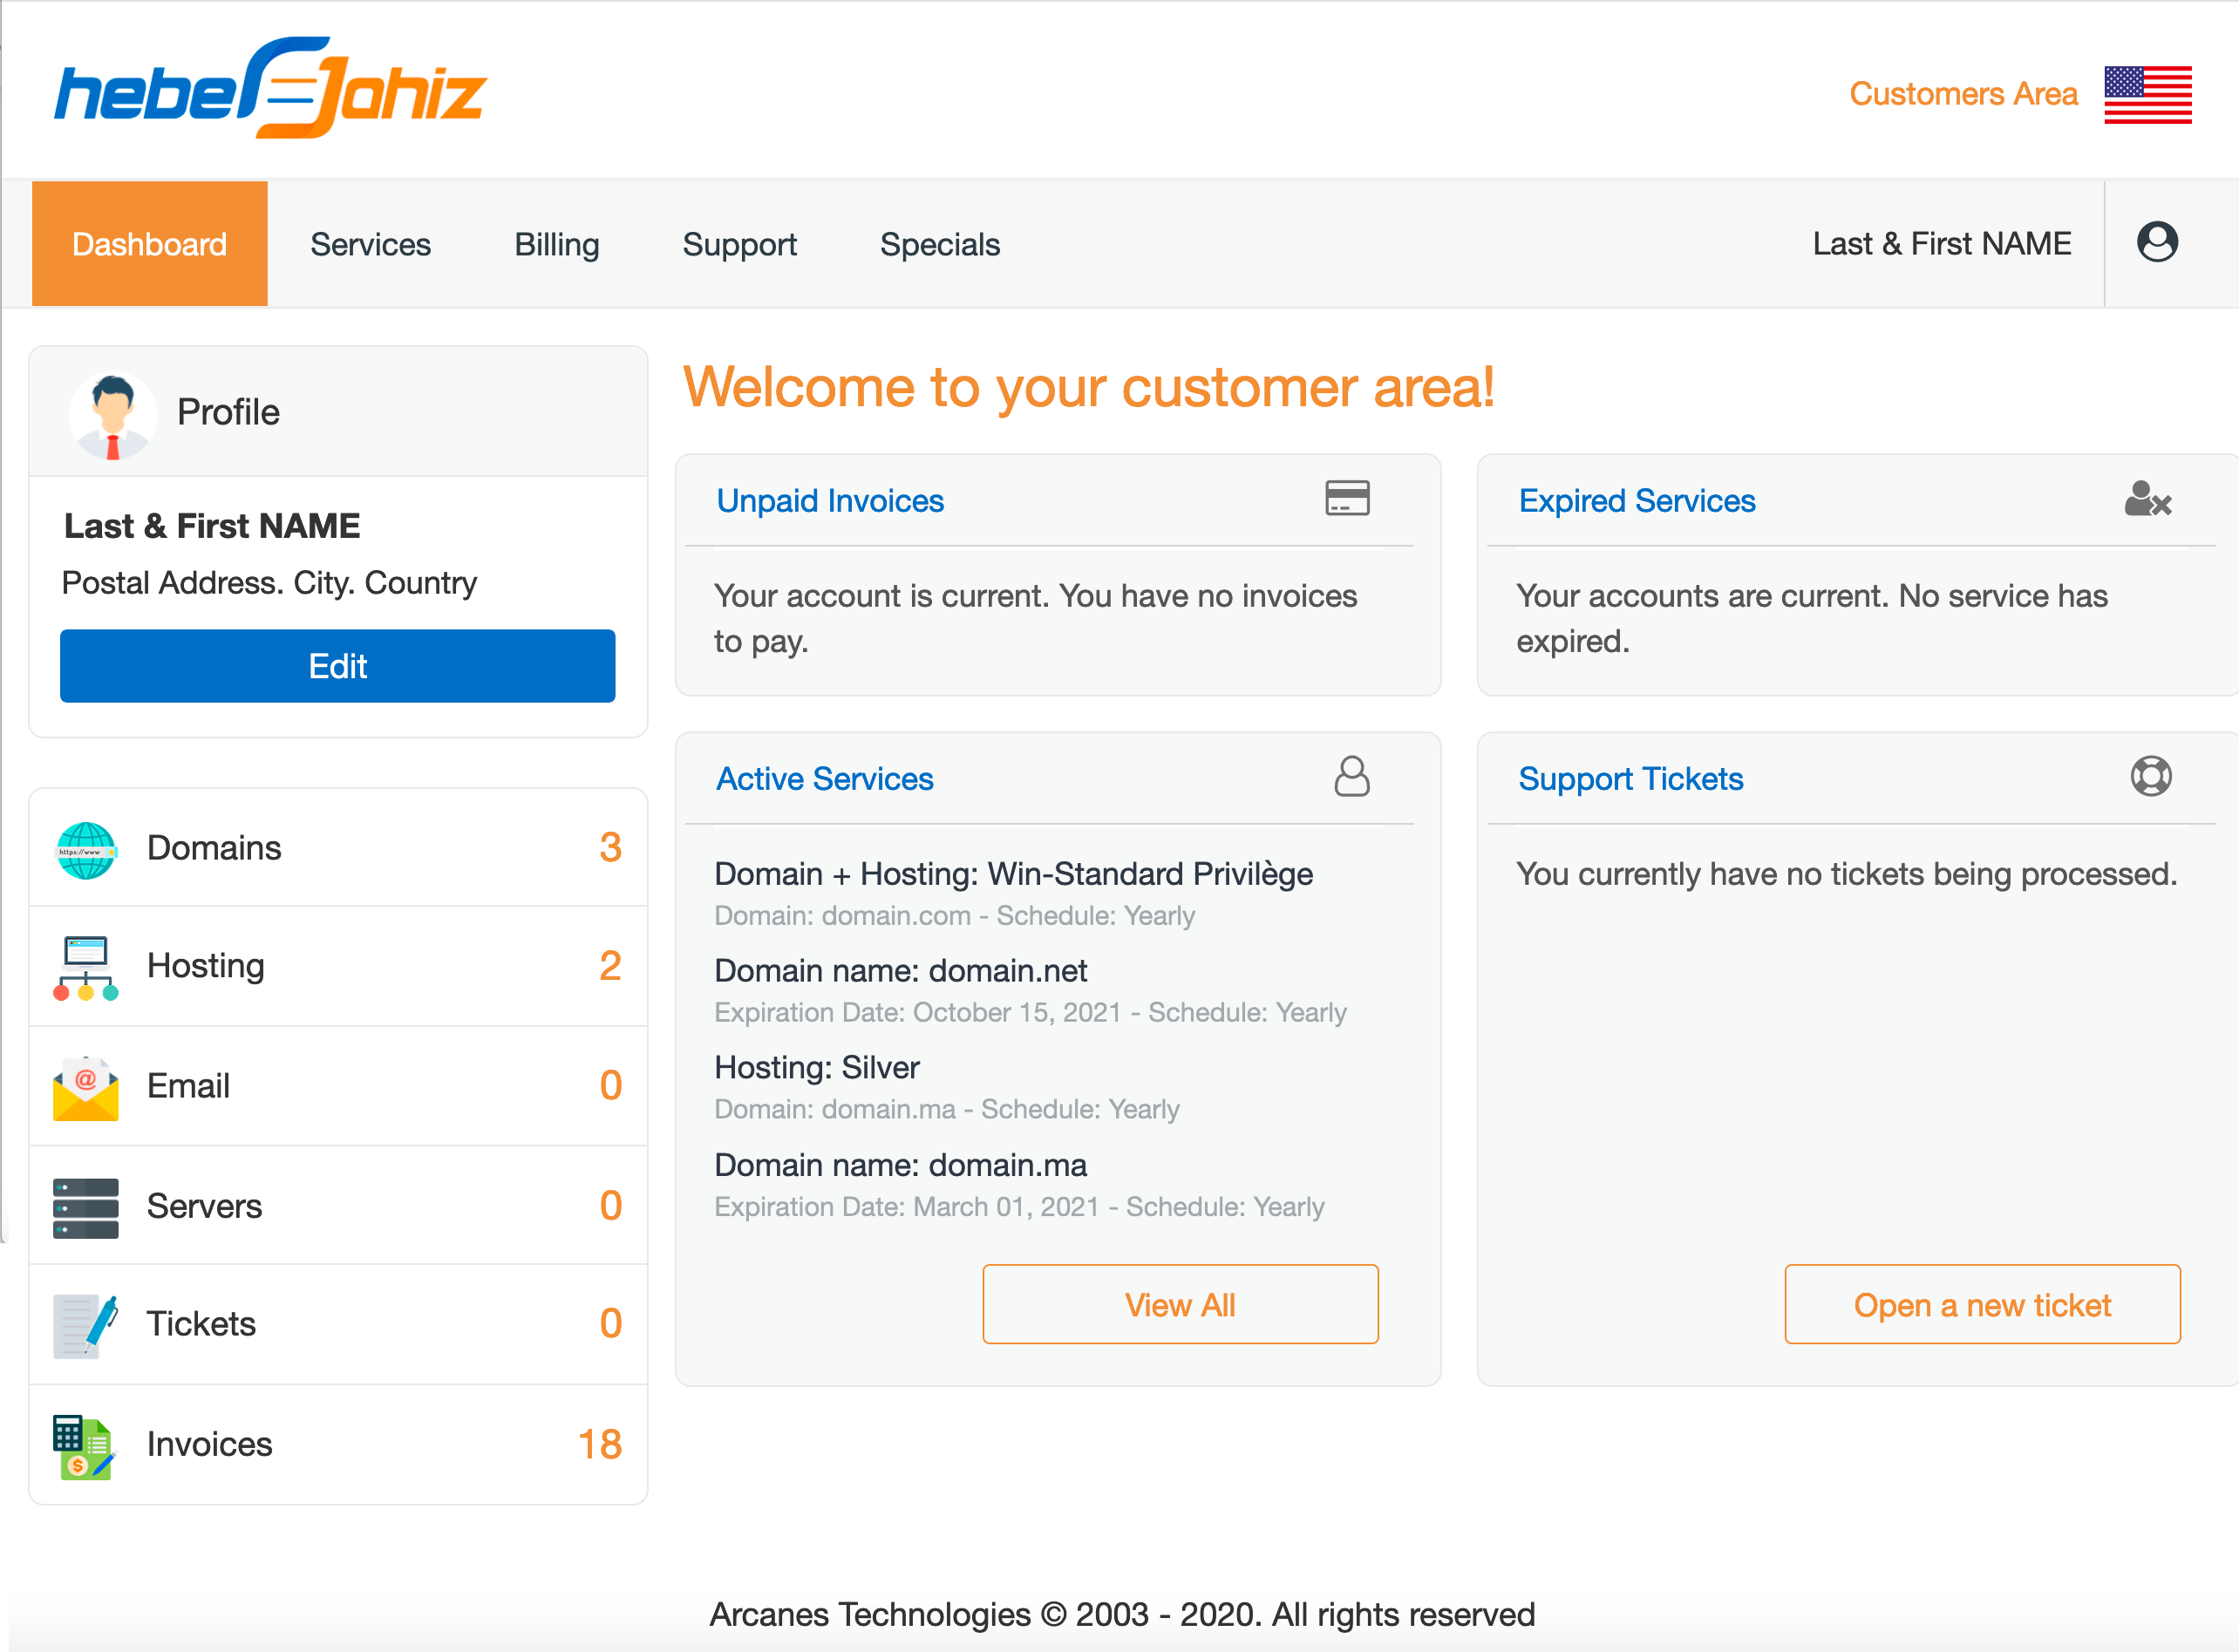
Task: Click 'Hosting: Silver' service entry
Action: point(817,1069)
